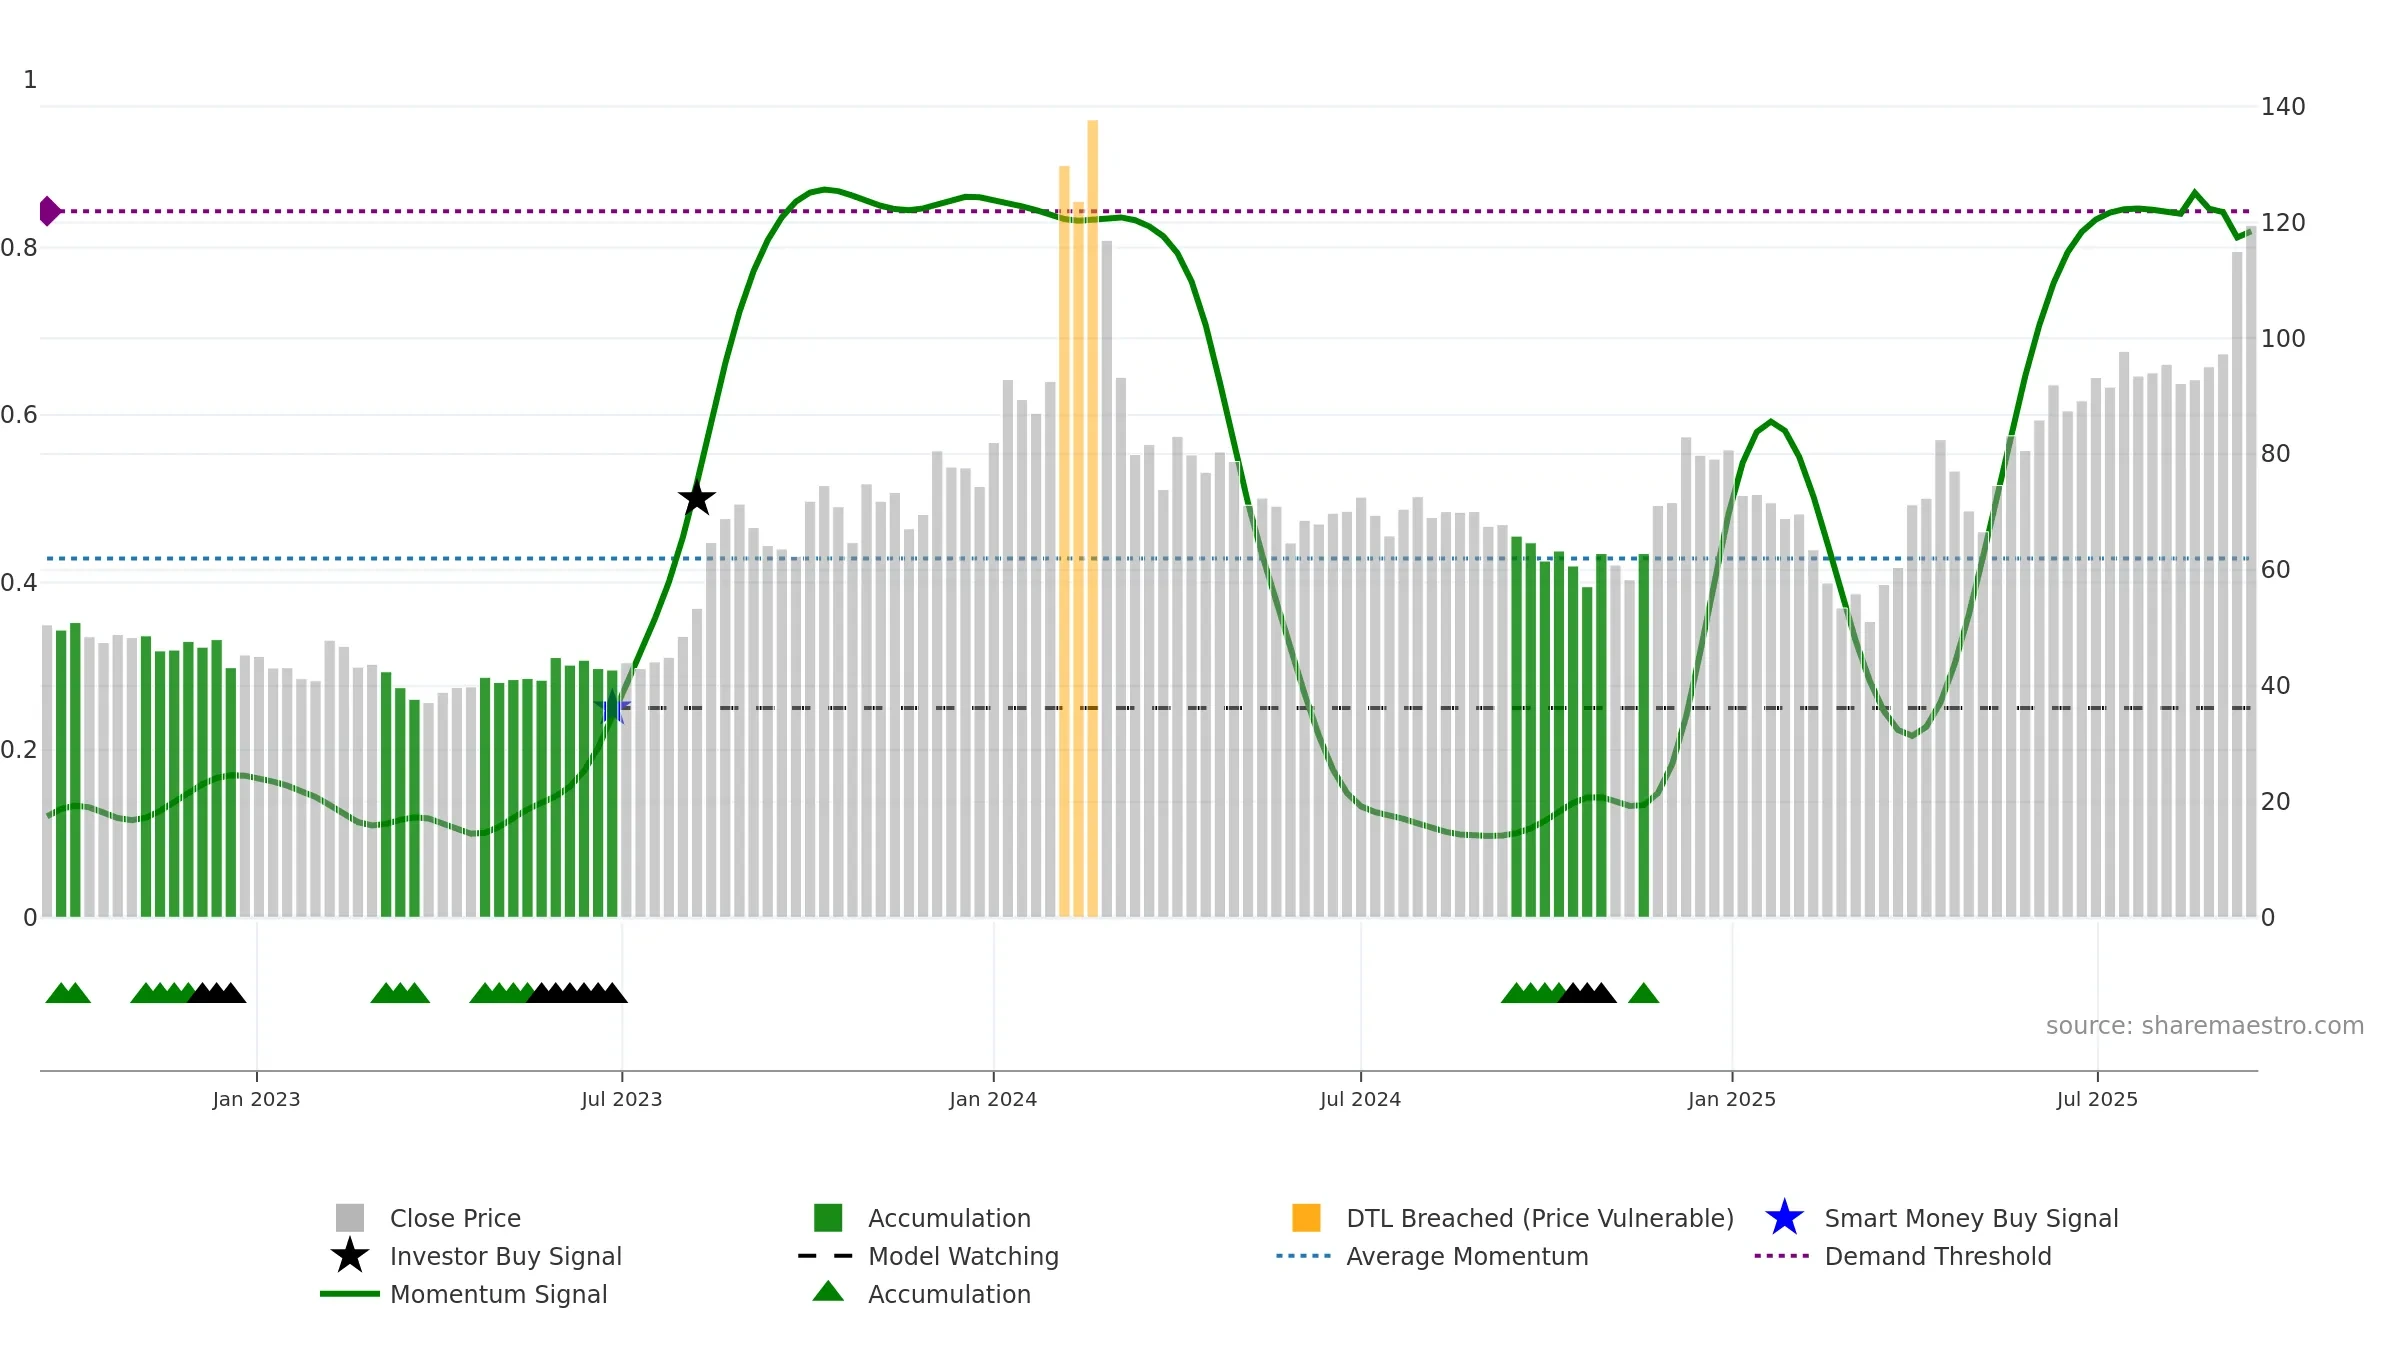Click the tallest orange DTL breached bar
This screenshot has height=1350, width=2400.
pyautogui.click(x=1092, y=518)
